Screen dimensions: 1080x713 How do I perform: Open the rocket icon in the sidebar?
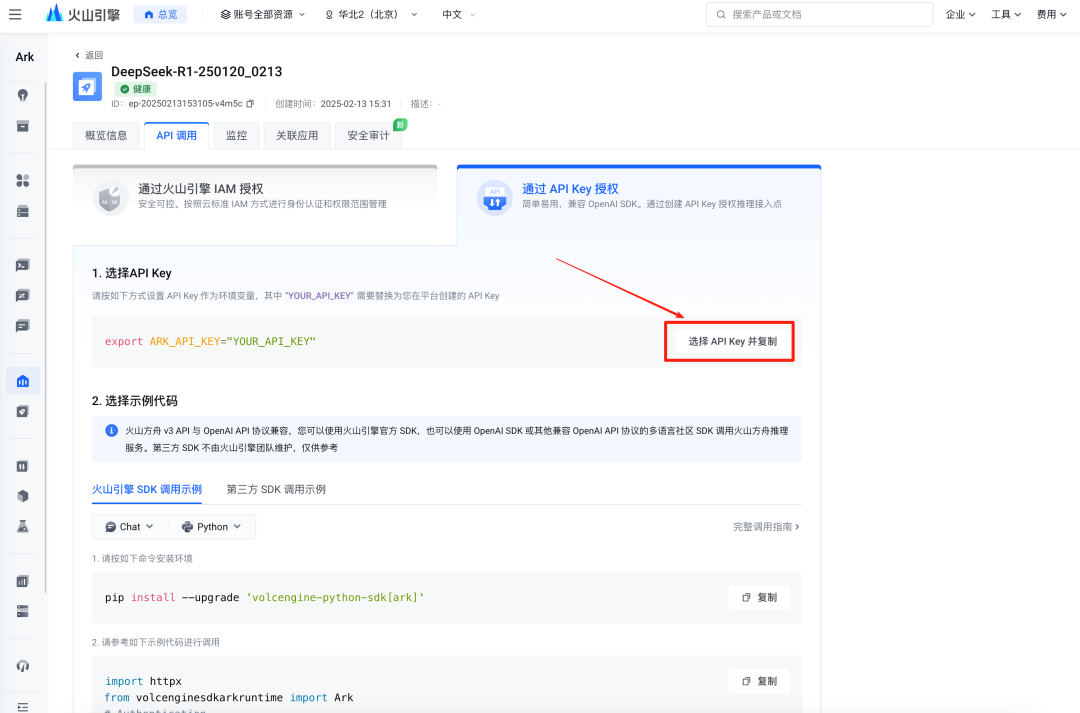coord(23,411)
